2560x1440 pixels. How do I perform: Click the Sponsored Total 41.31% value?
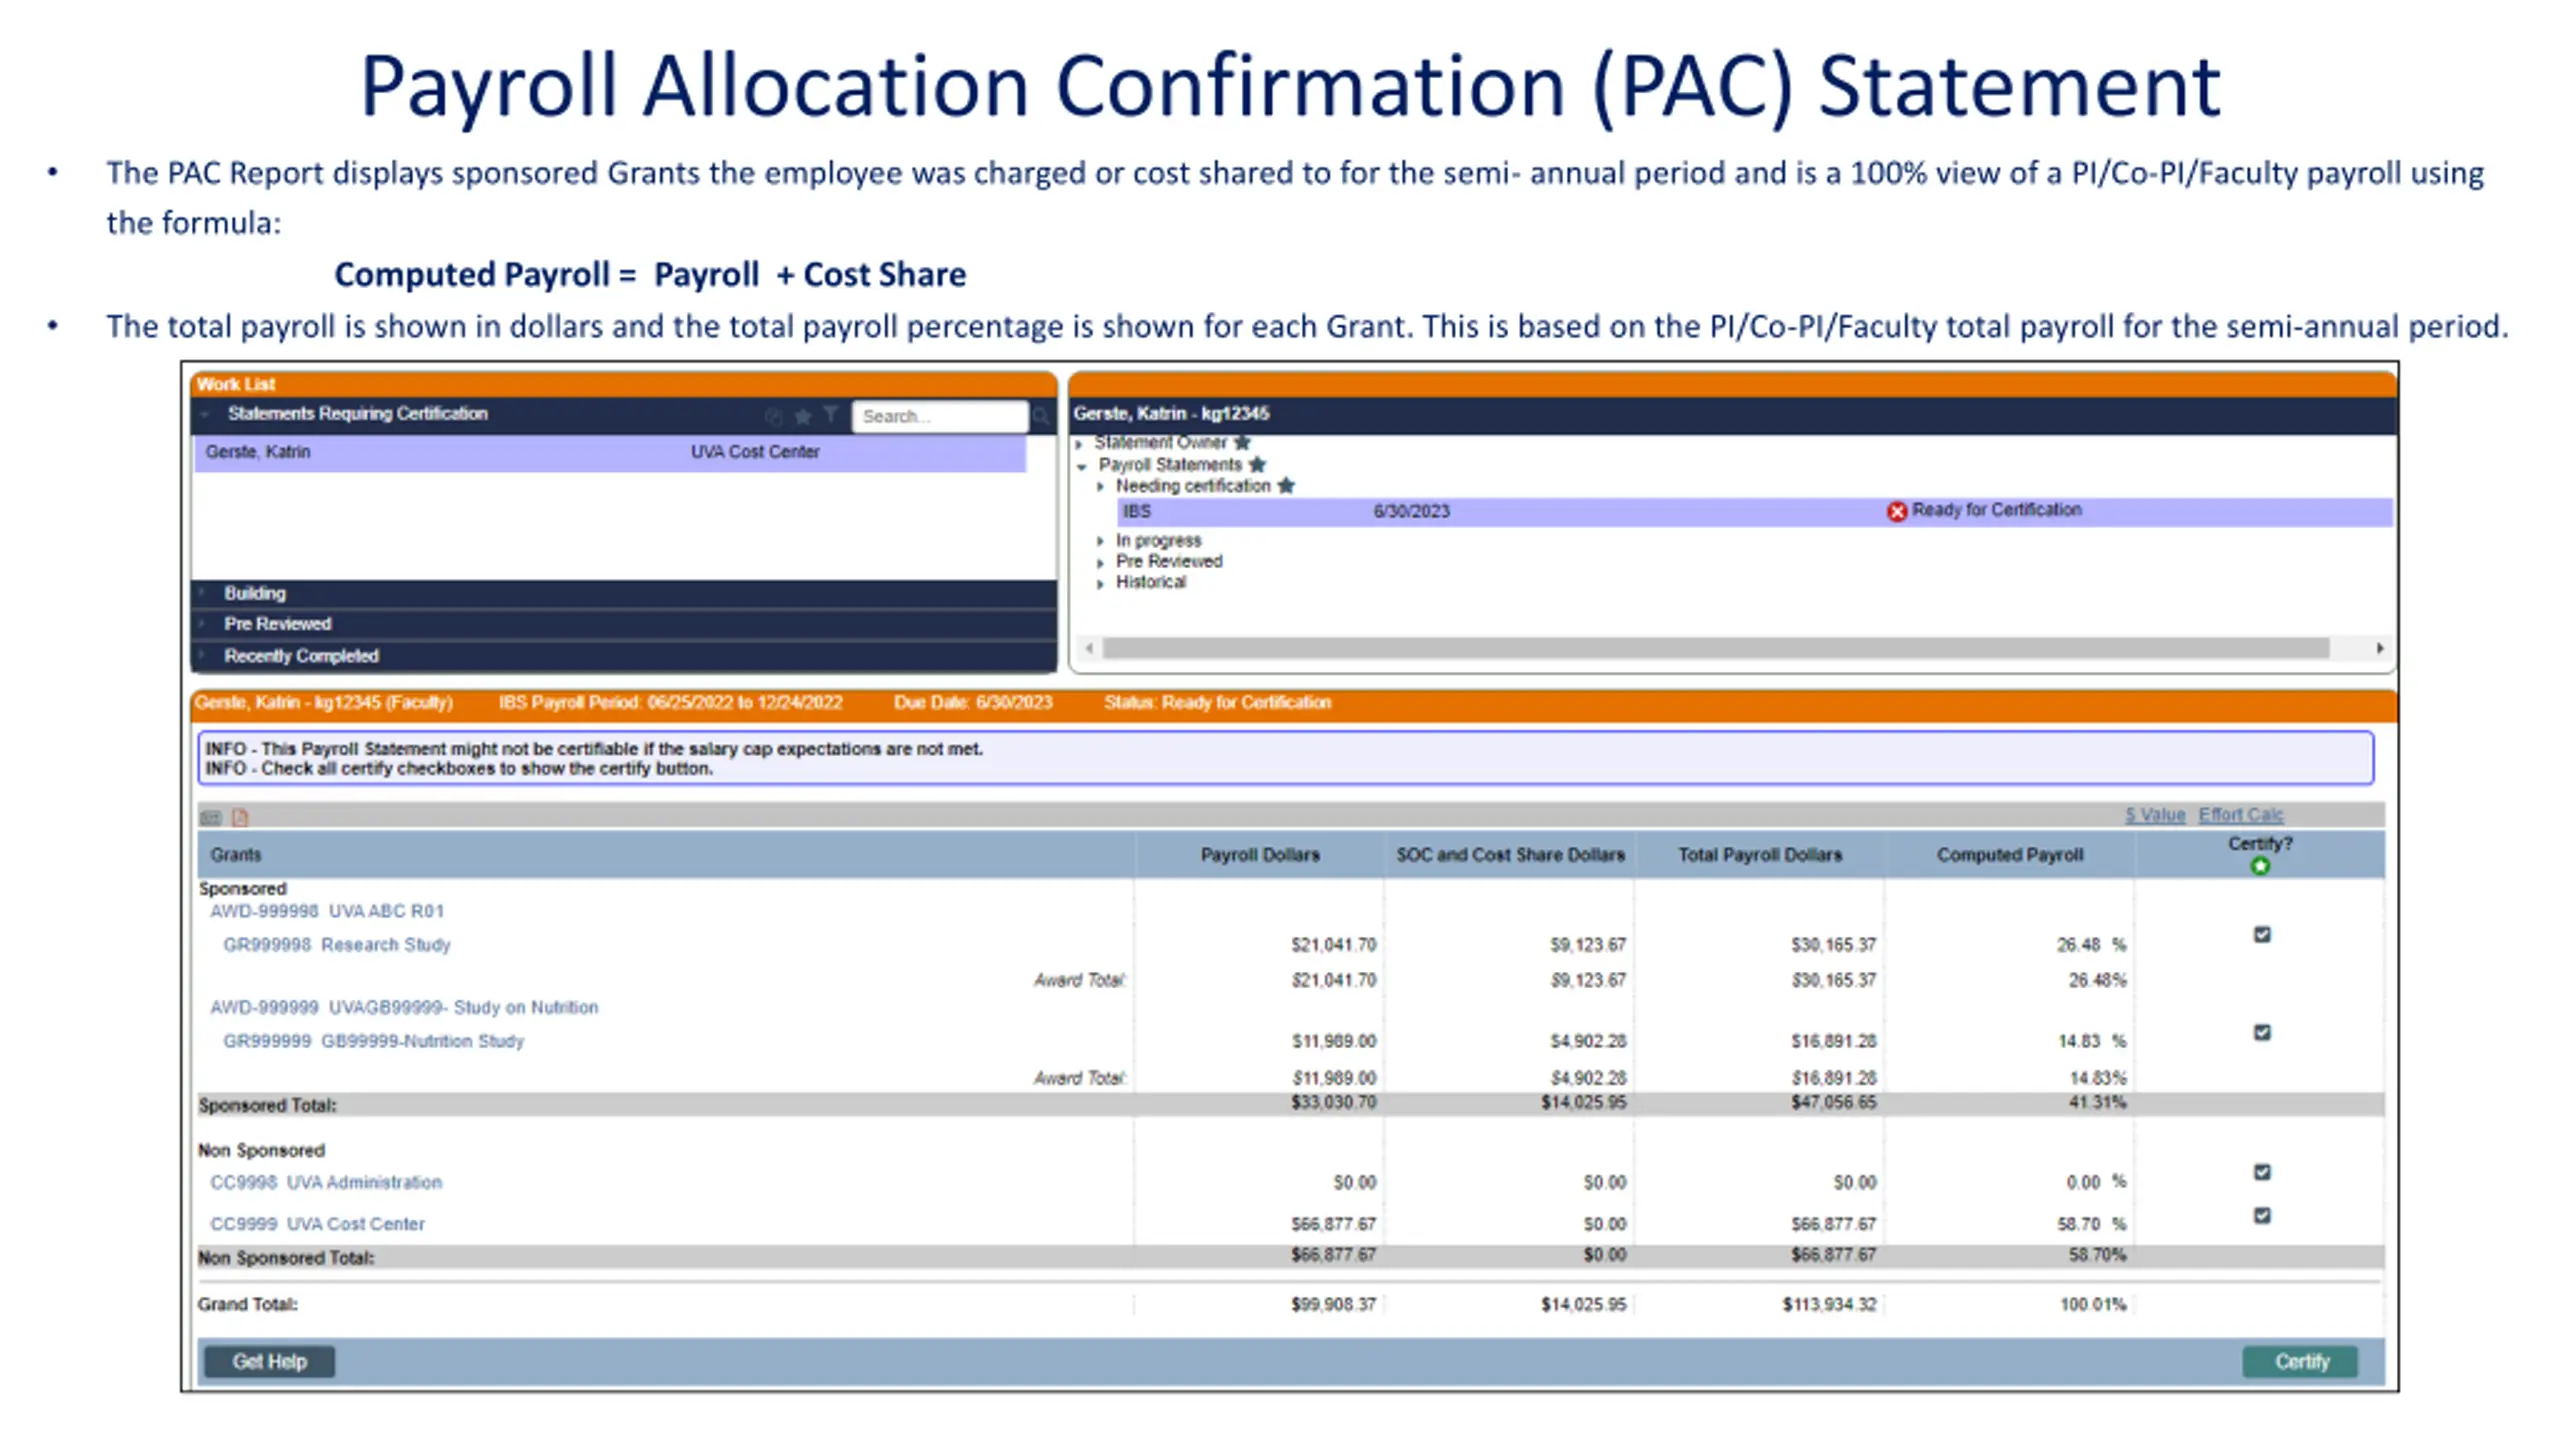[2097, 1102]
